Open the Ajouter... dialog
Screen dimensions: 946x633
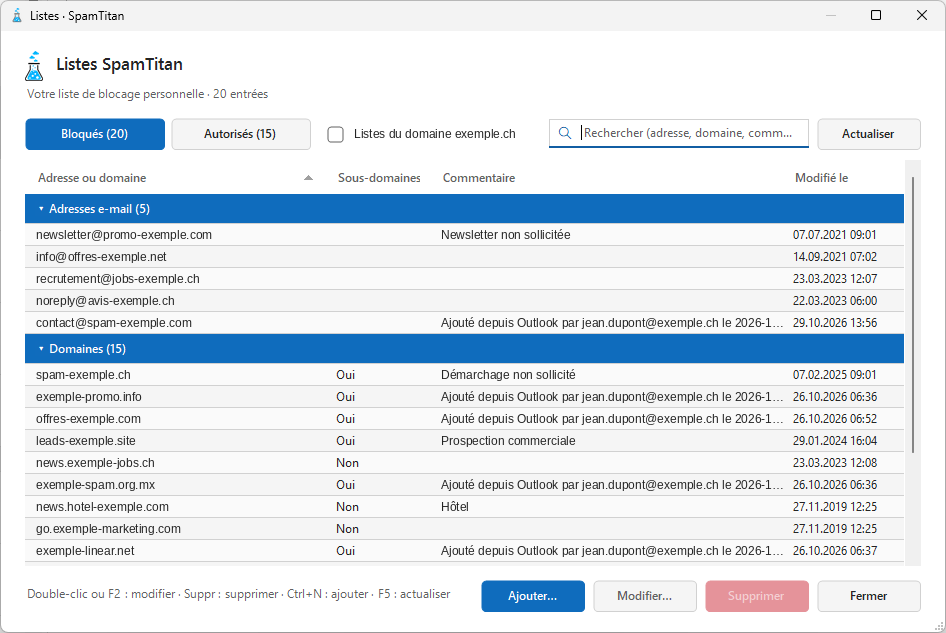point(533,596)
